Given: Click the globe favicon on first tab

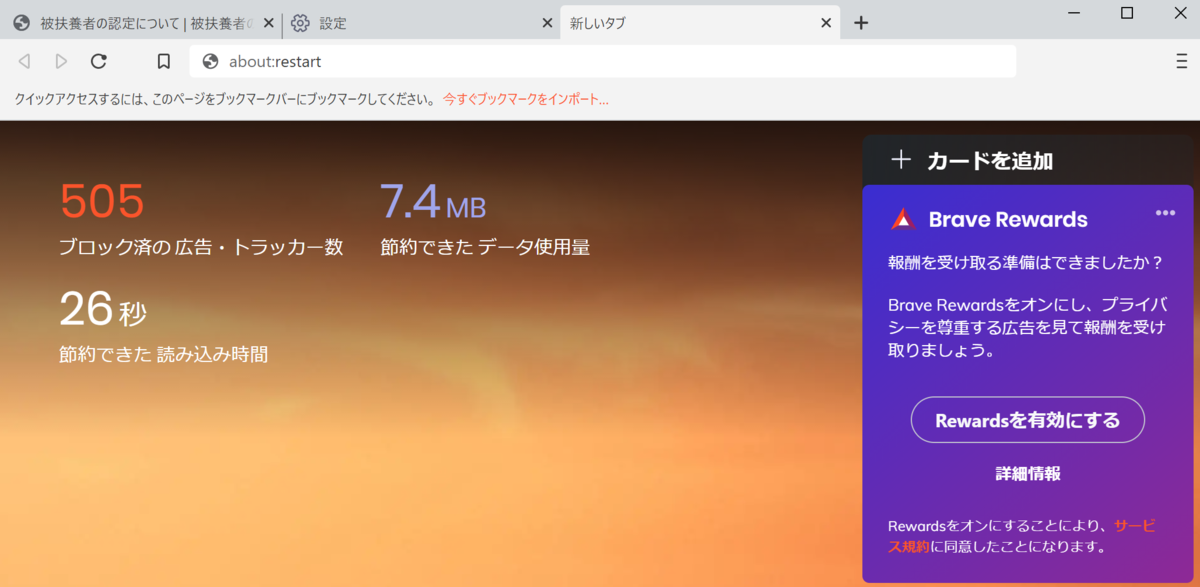Looking at the screenshot, I should coord(22,23).
